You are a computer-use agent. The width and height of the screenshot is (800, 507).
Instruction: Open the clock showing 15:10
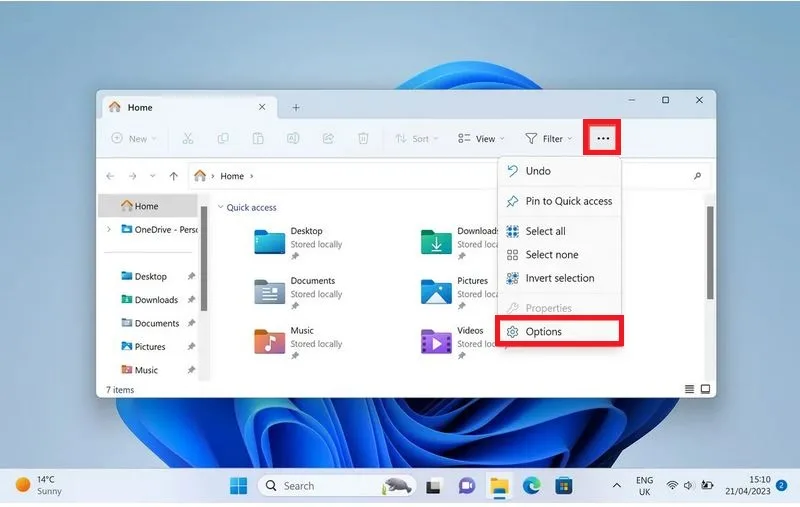point(748,486)
